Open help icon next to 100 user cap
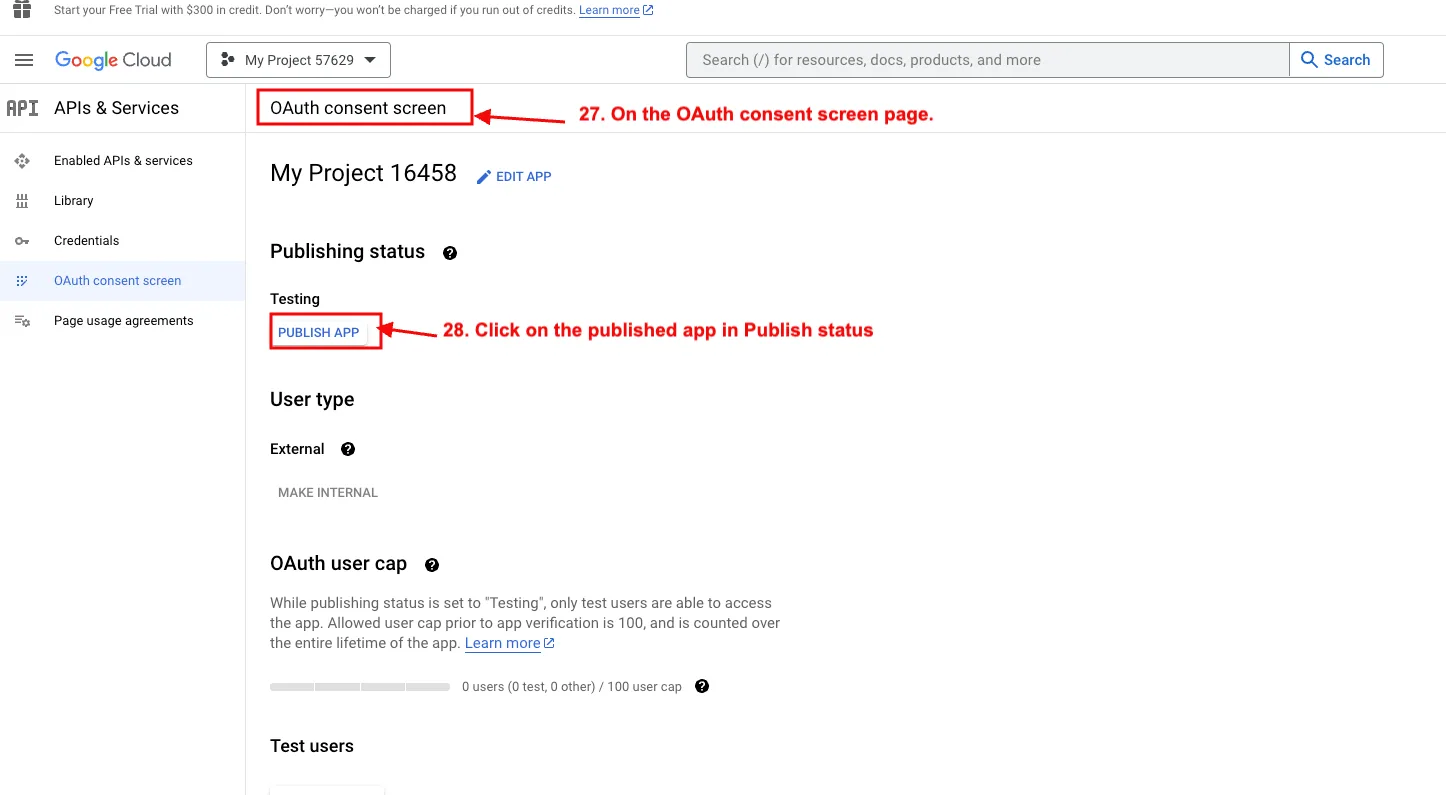 click(702, 686)
